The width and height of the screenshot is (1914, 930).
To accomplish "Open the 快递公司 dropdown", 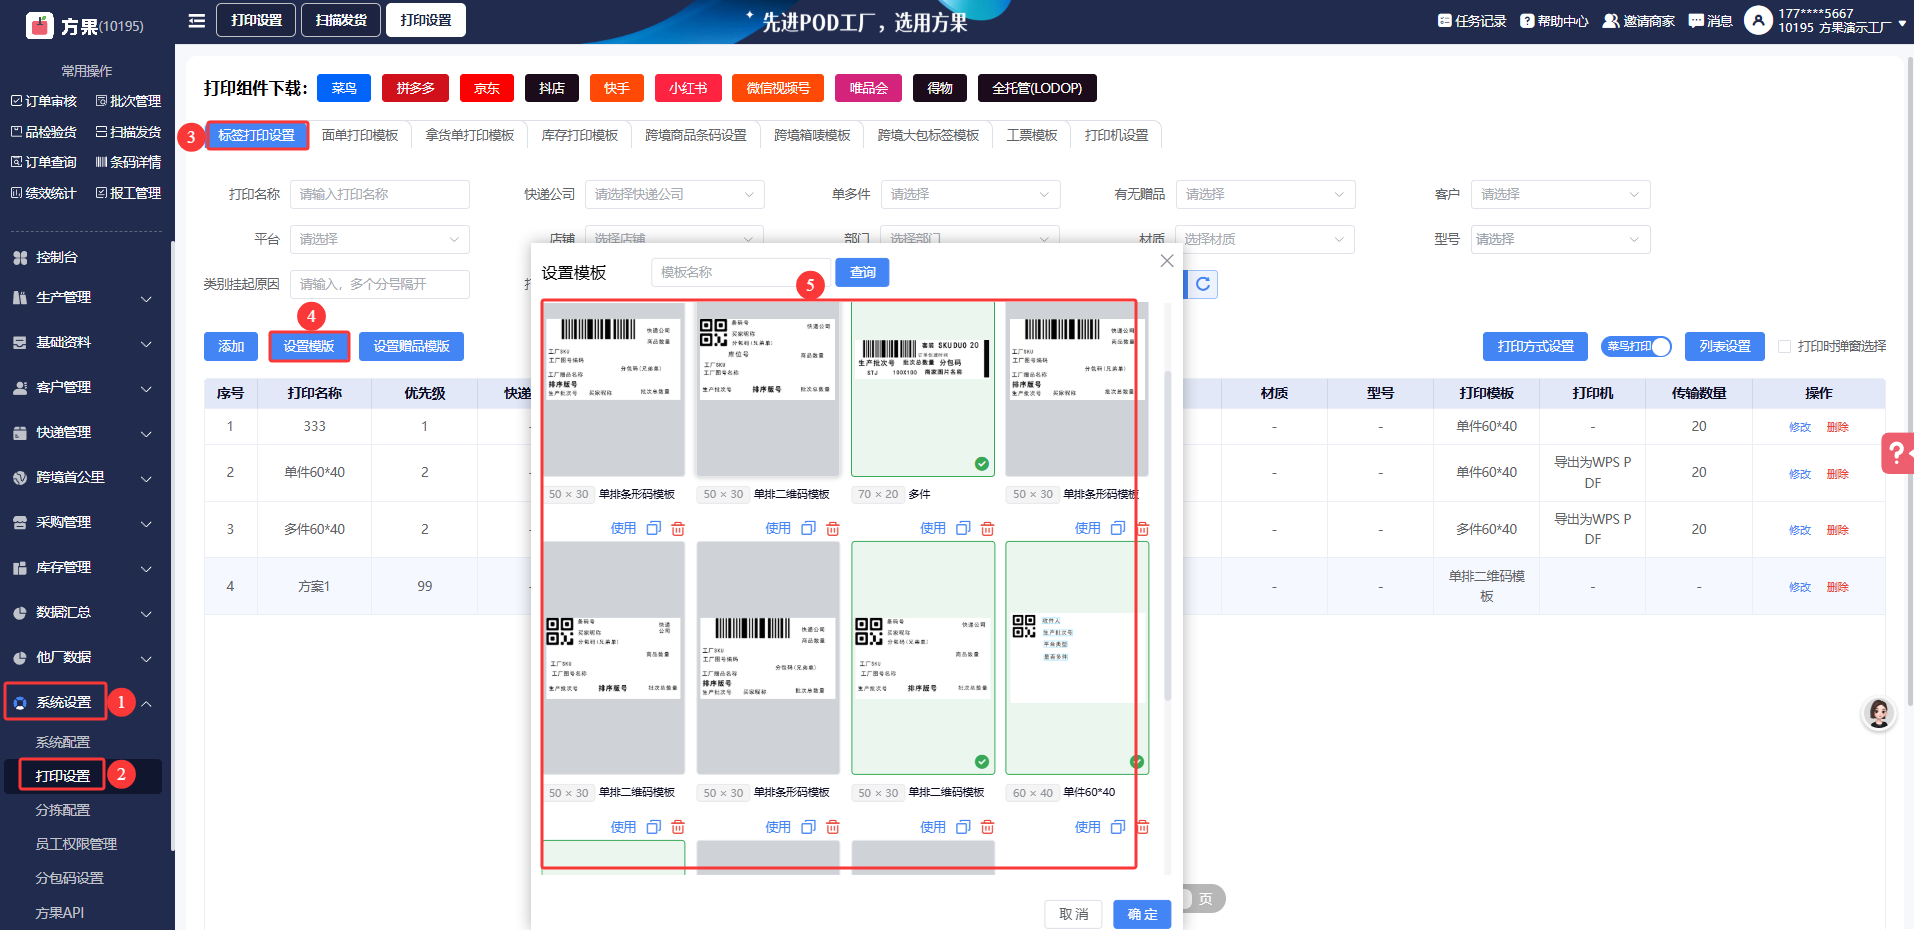I will tap(674, 194).
